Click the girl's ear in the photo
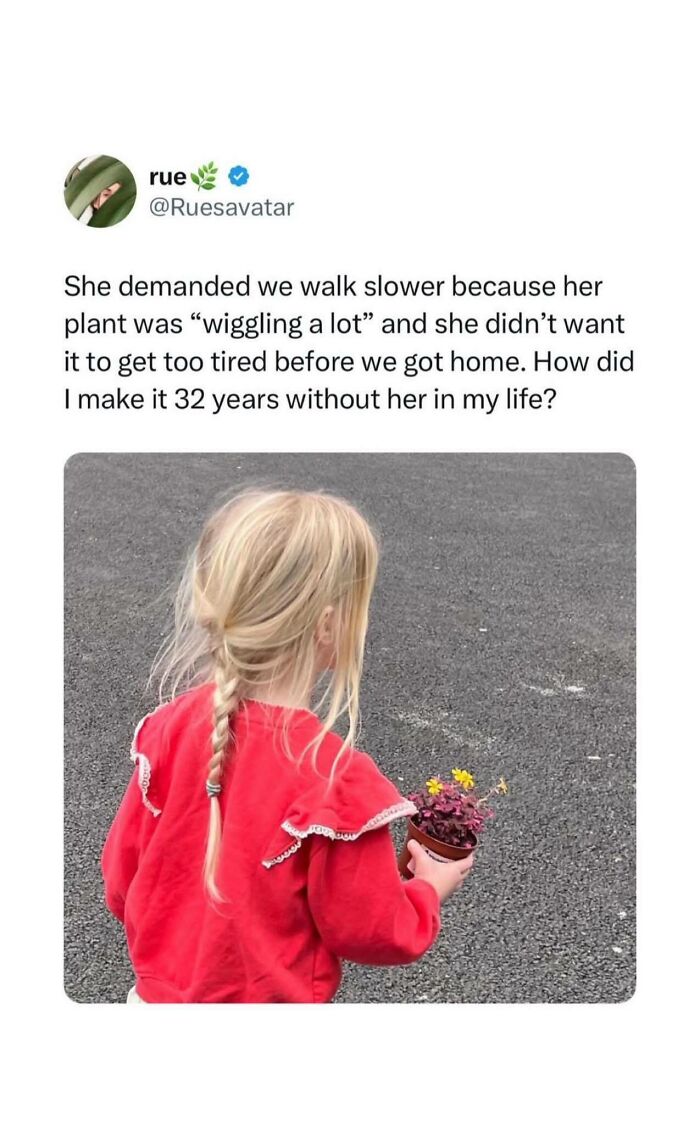 pos(326,626)
